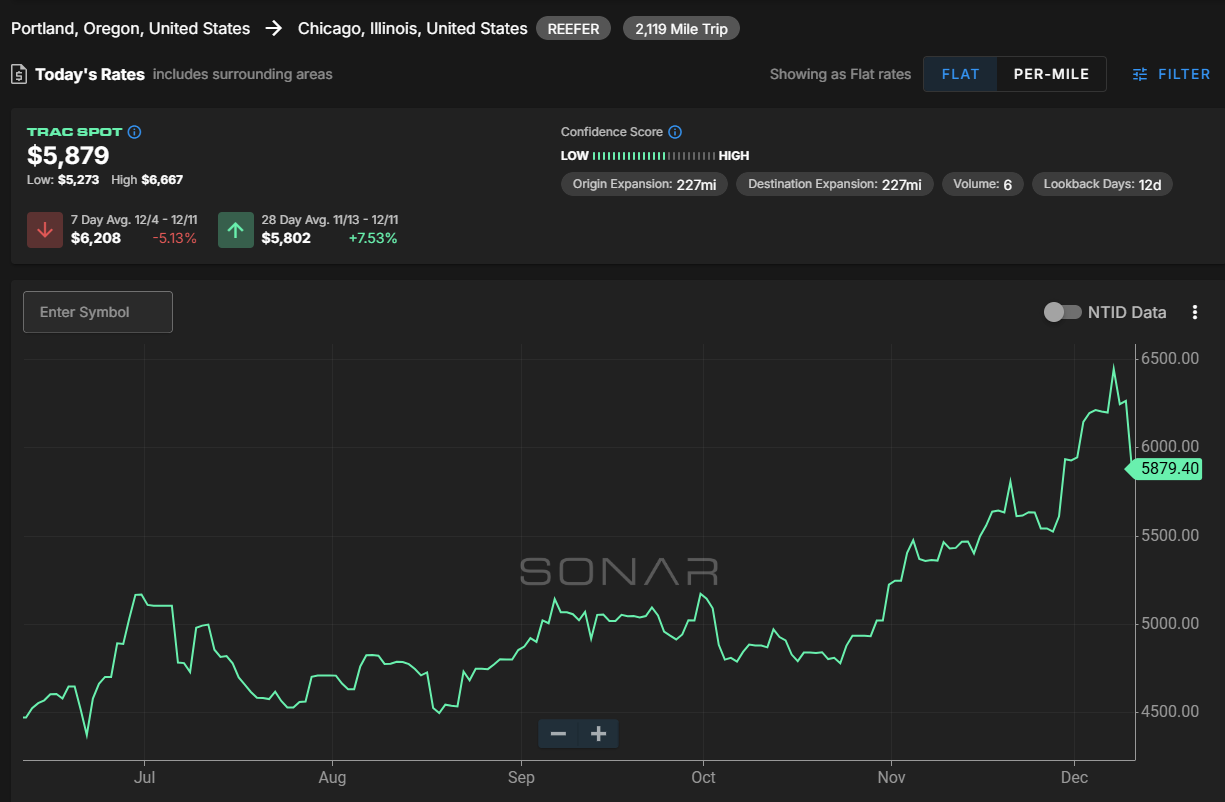Click the 7 Day Avg. $6,208 value
The image size is (1225, 802).
click(96, 238)
